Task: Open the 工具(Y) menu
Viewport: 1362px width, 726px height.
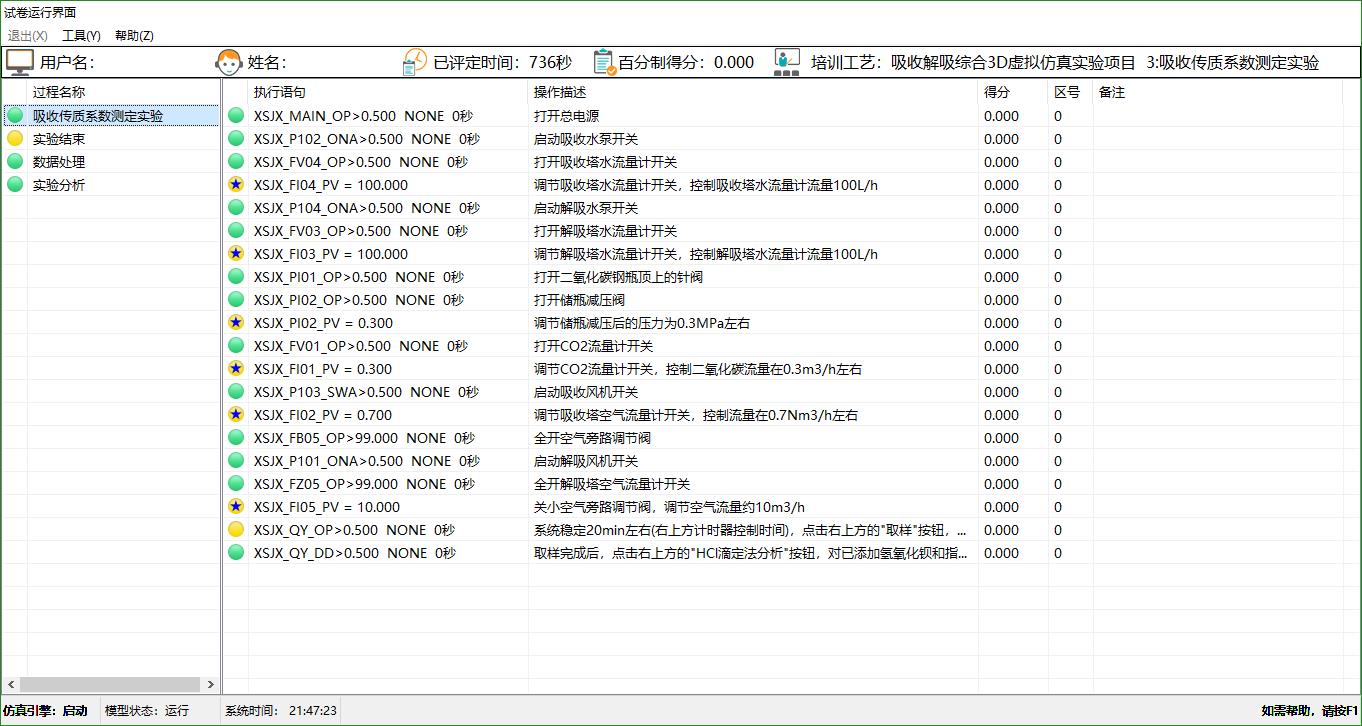Action: pos(81,35)
